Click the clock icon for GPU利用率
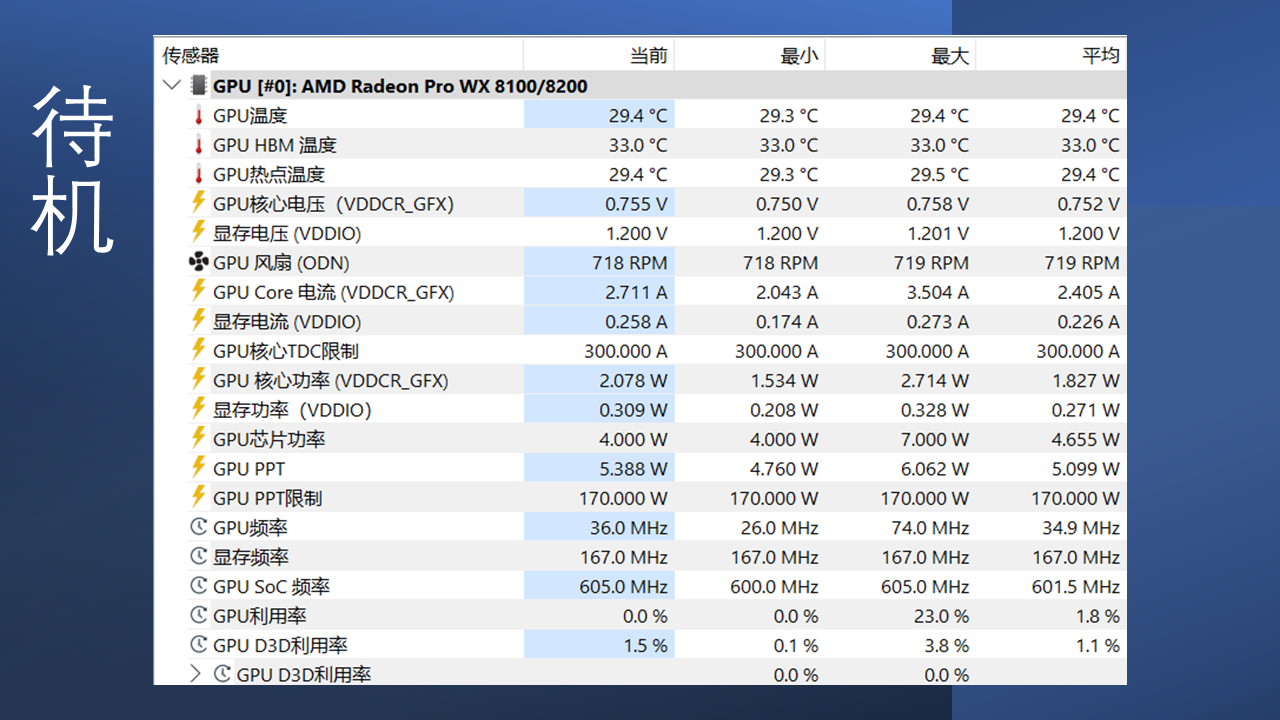 pyautogui.click(x=198, y=615)
